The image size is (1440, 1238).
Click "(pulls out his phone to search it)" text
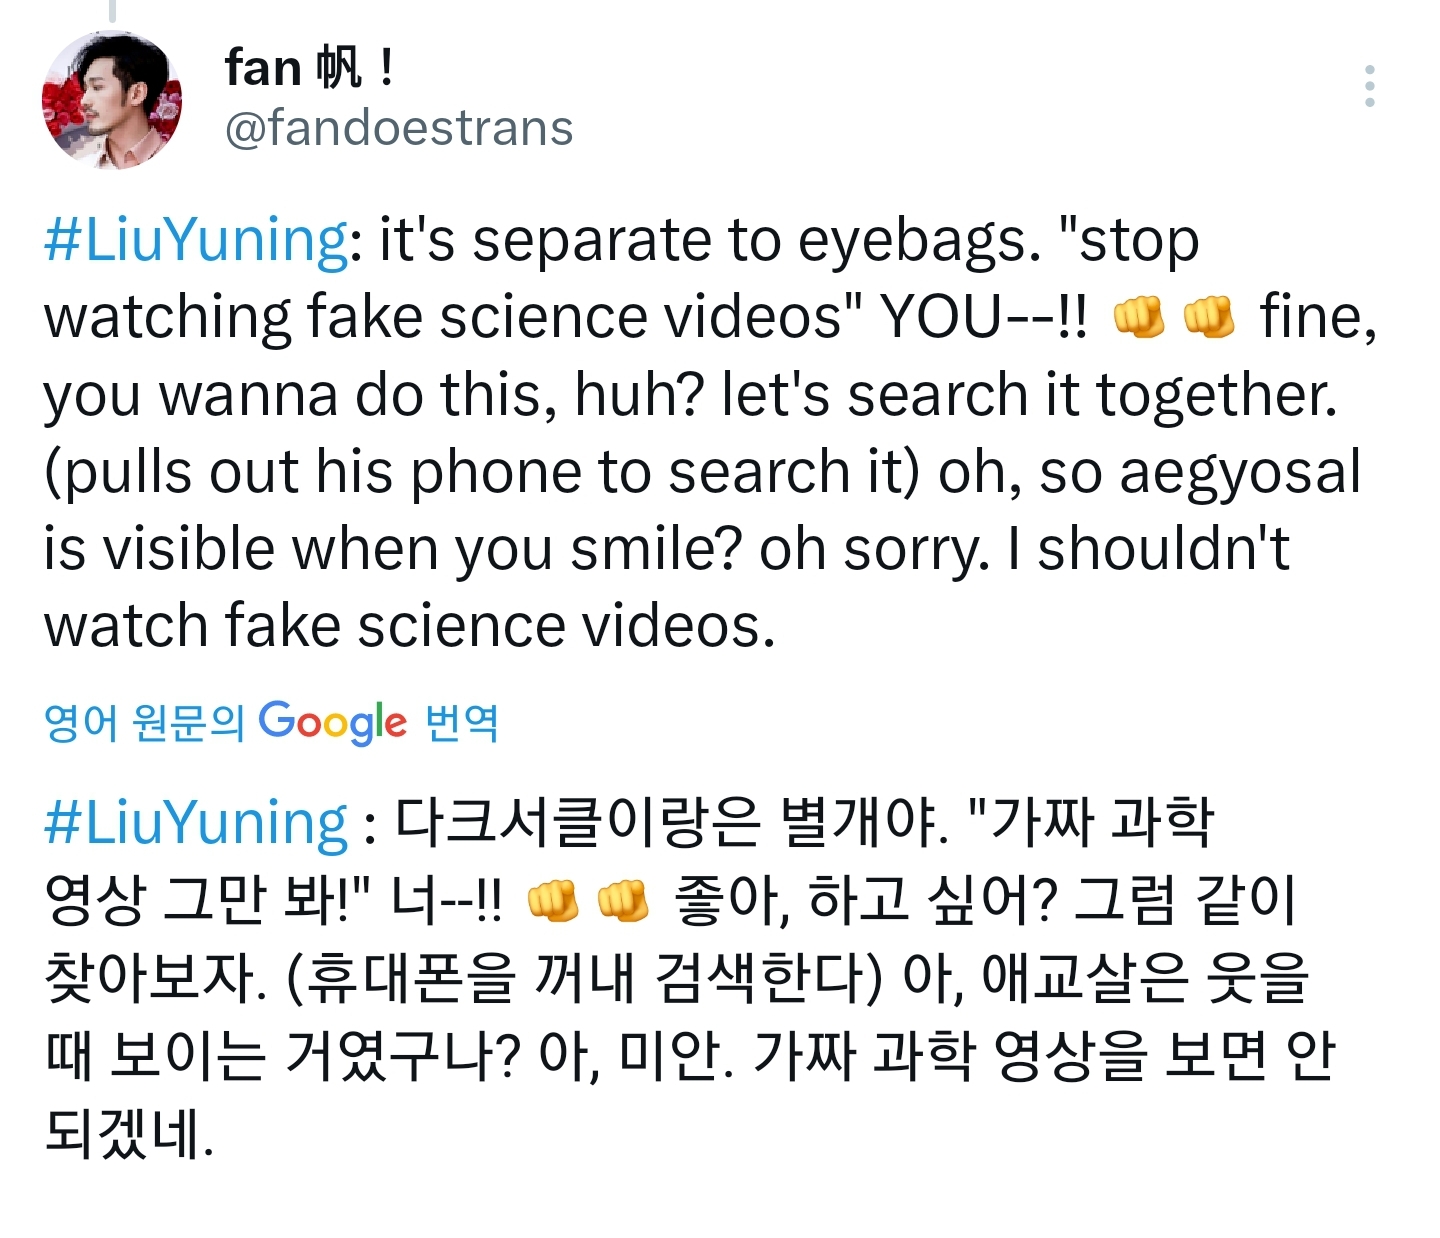(x=481, y=473)
